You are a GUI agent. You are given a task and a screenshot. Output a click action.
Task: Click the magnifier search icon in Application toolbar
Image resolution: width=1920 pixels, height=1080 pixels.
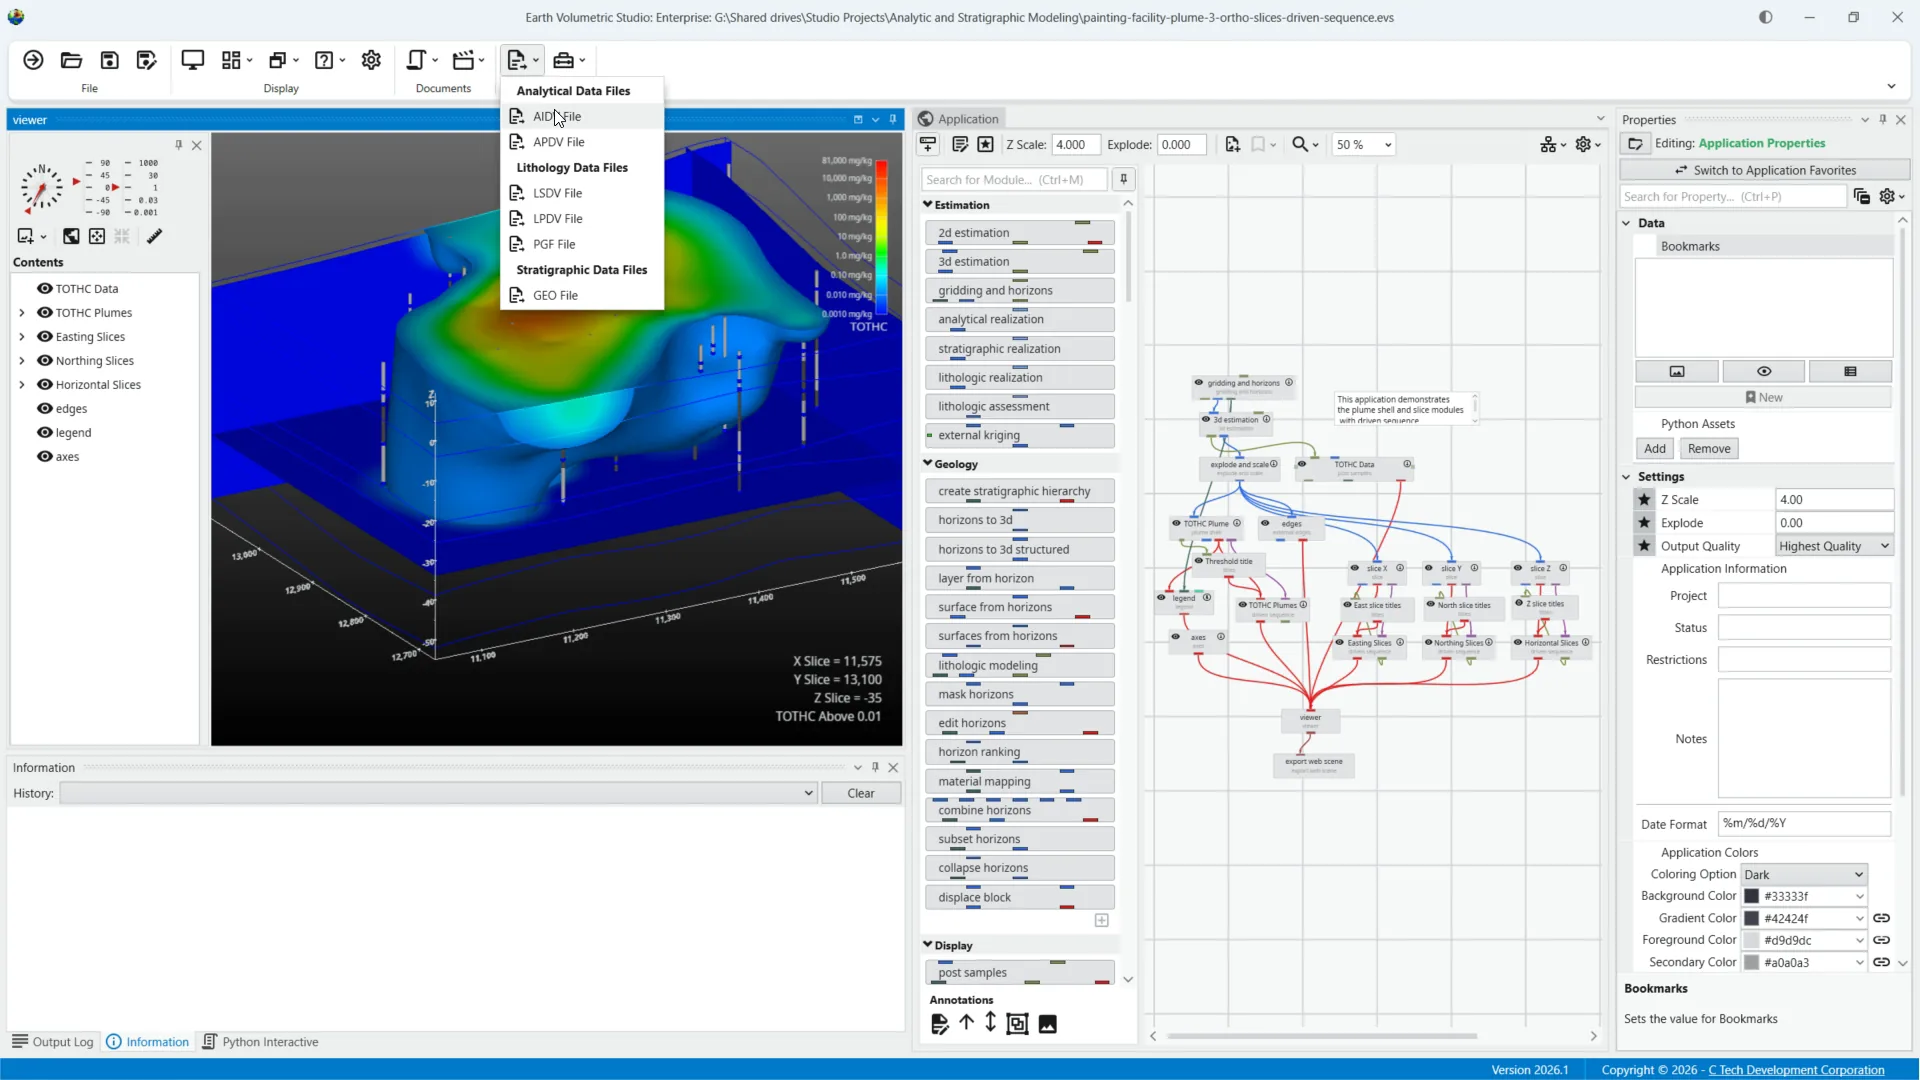pos(1299,144)
